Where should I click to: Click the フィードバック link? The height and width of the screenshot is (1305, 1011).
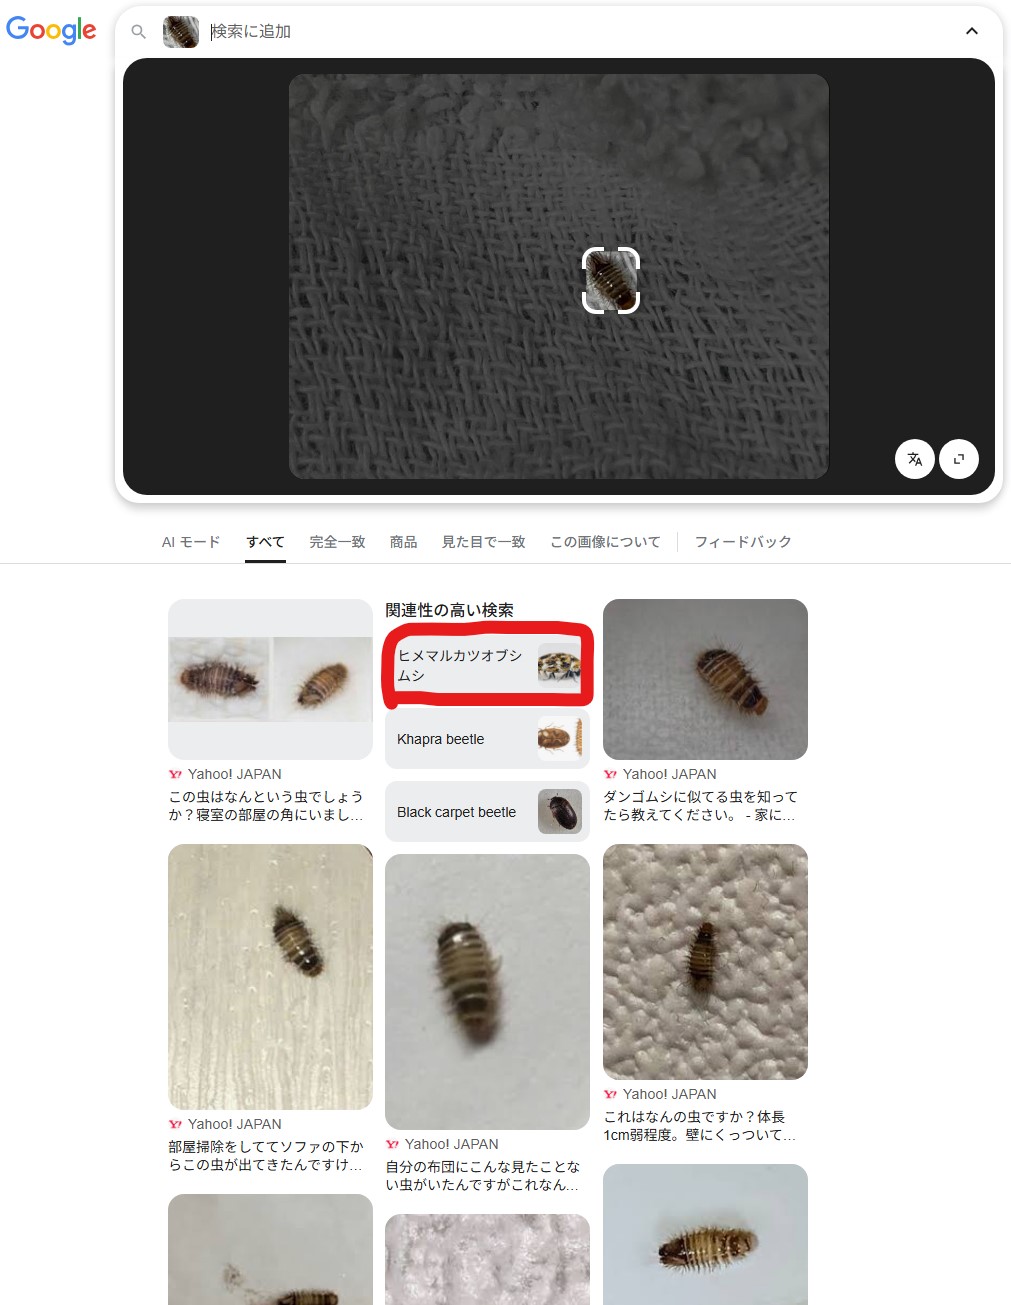(x=742, y=542)
